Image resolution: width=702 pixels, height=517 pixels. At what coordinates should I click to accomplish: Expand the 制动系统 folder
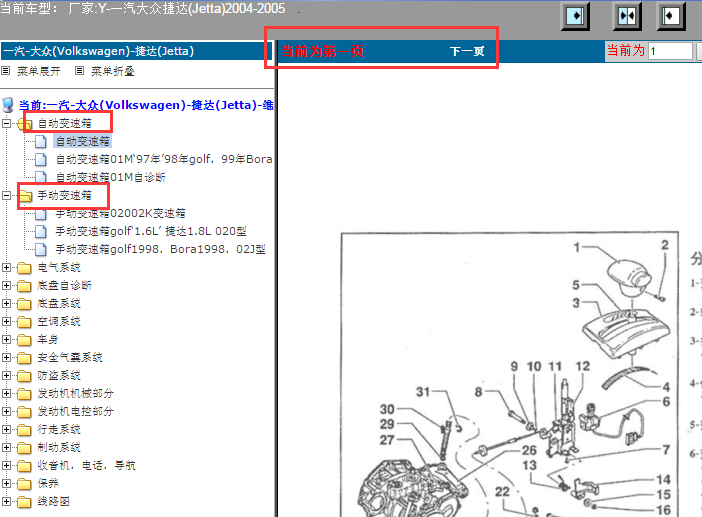click(6, 447)
